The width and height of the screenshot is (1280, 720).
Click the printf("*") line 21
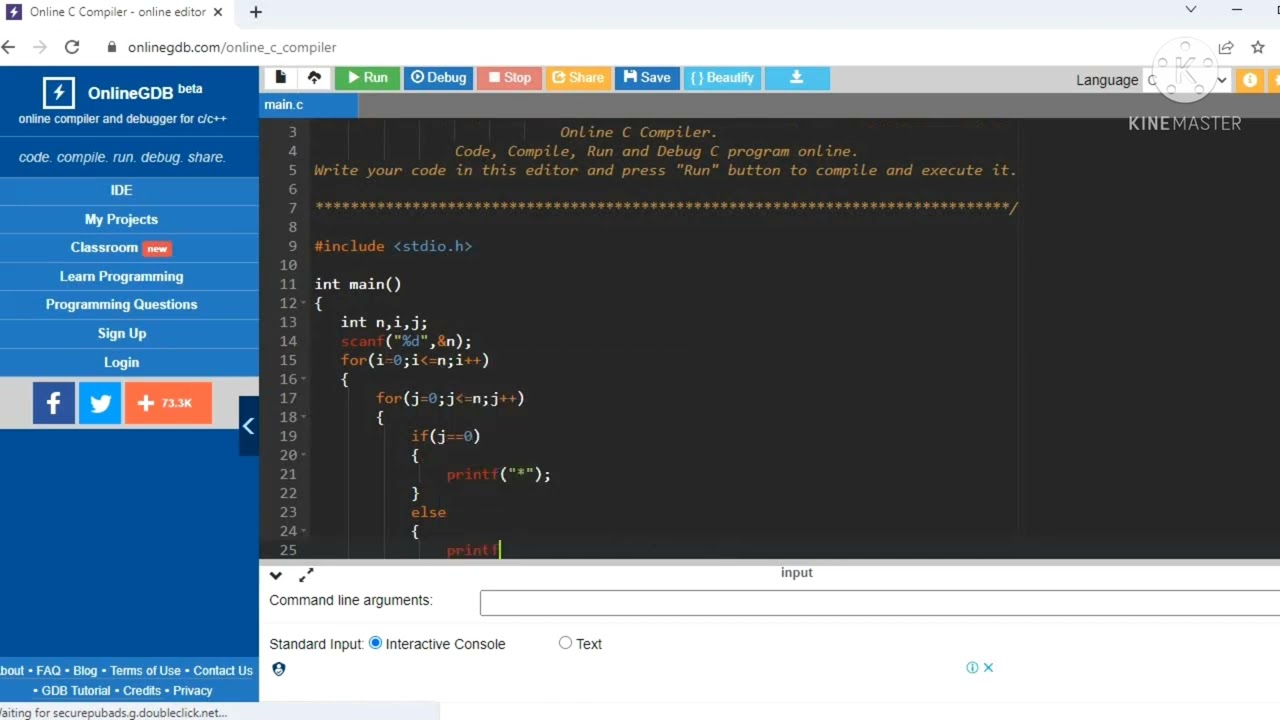coord(499,474)
